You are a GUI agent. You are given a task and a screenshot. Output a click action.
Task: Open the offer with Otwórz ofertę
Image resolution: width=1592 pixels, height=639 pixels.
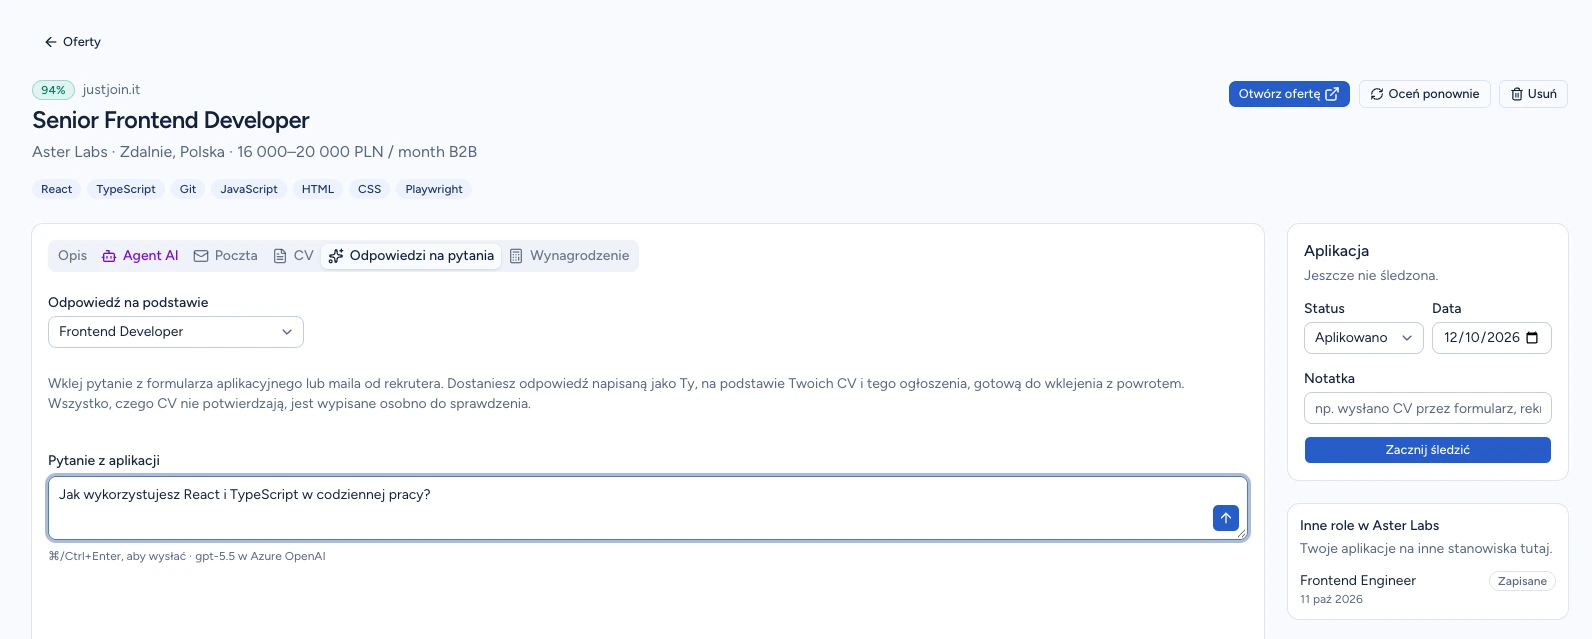(x=1289, y=94)
